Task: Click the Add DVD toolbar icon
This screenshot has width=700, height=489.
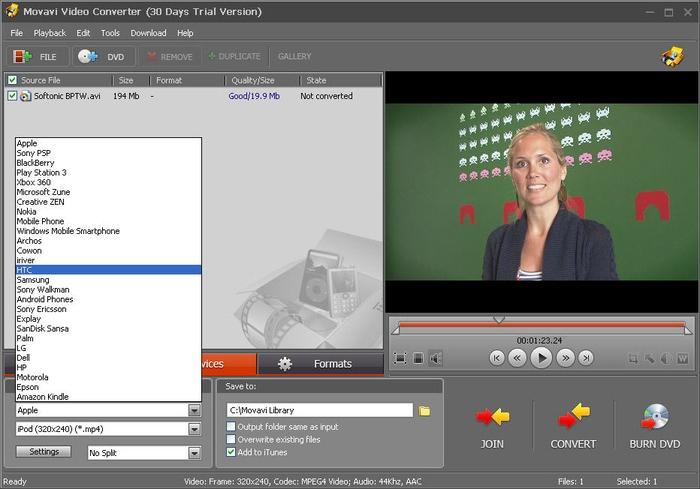Action: 87,57
